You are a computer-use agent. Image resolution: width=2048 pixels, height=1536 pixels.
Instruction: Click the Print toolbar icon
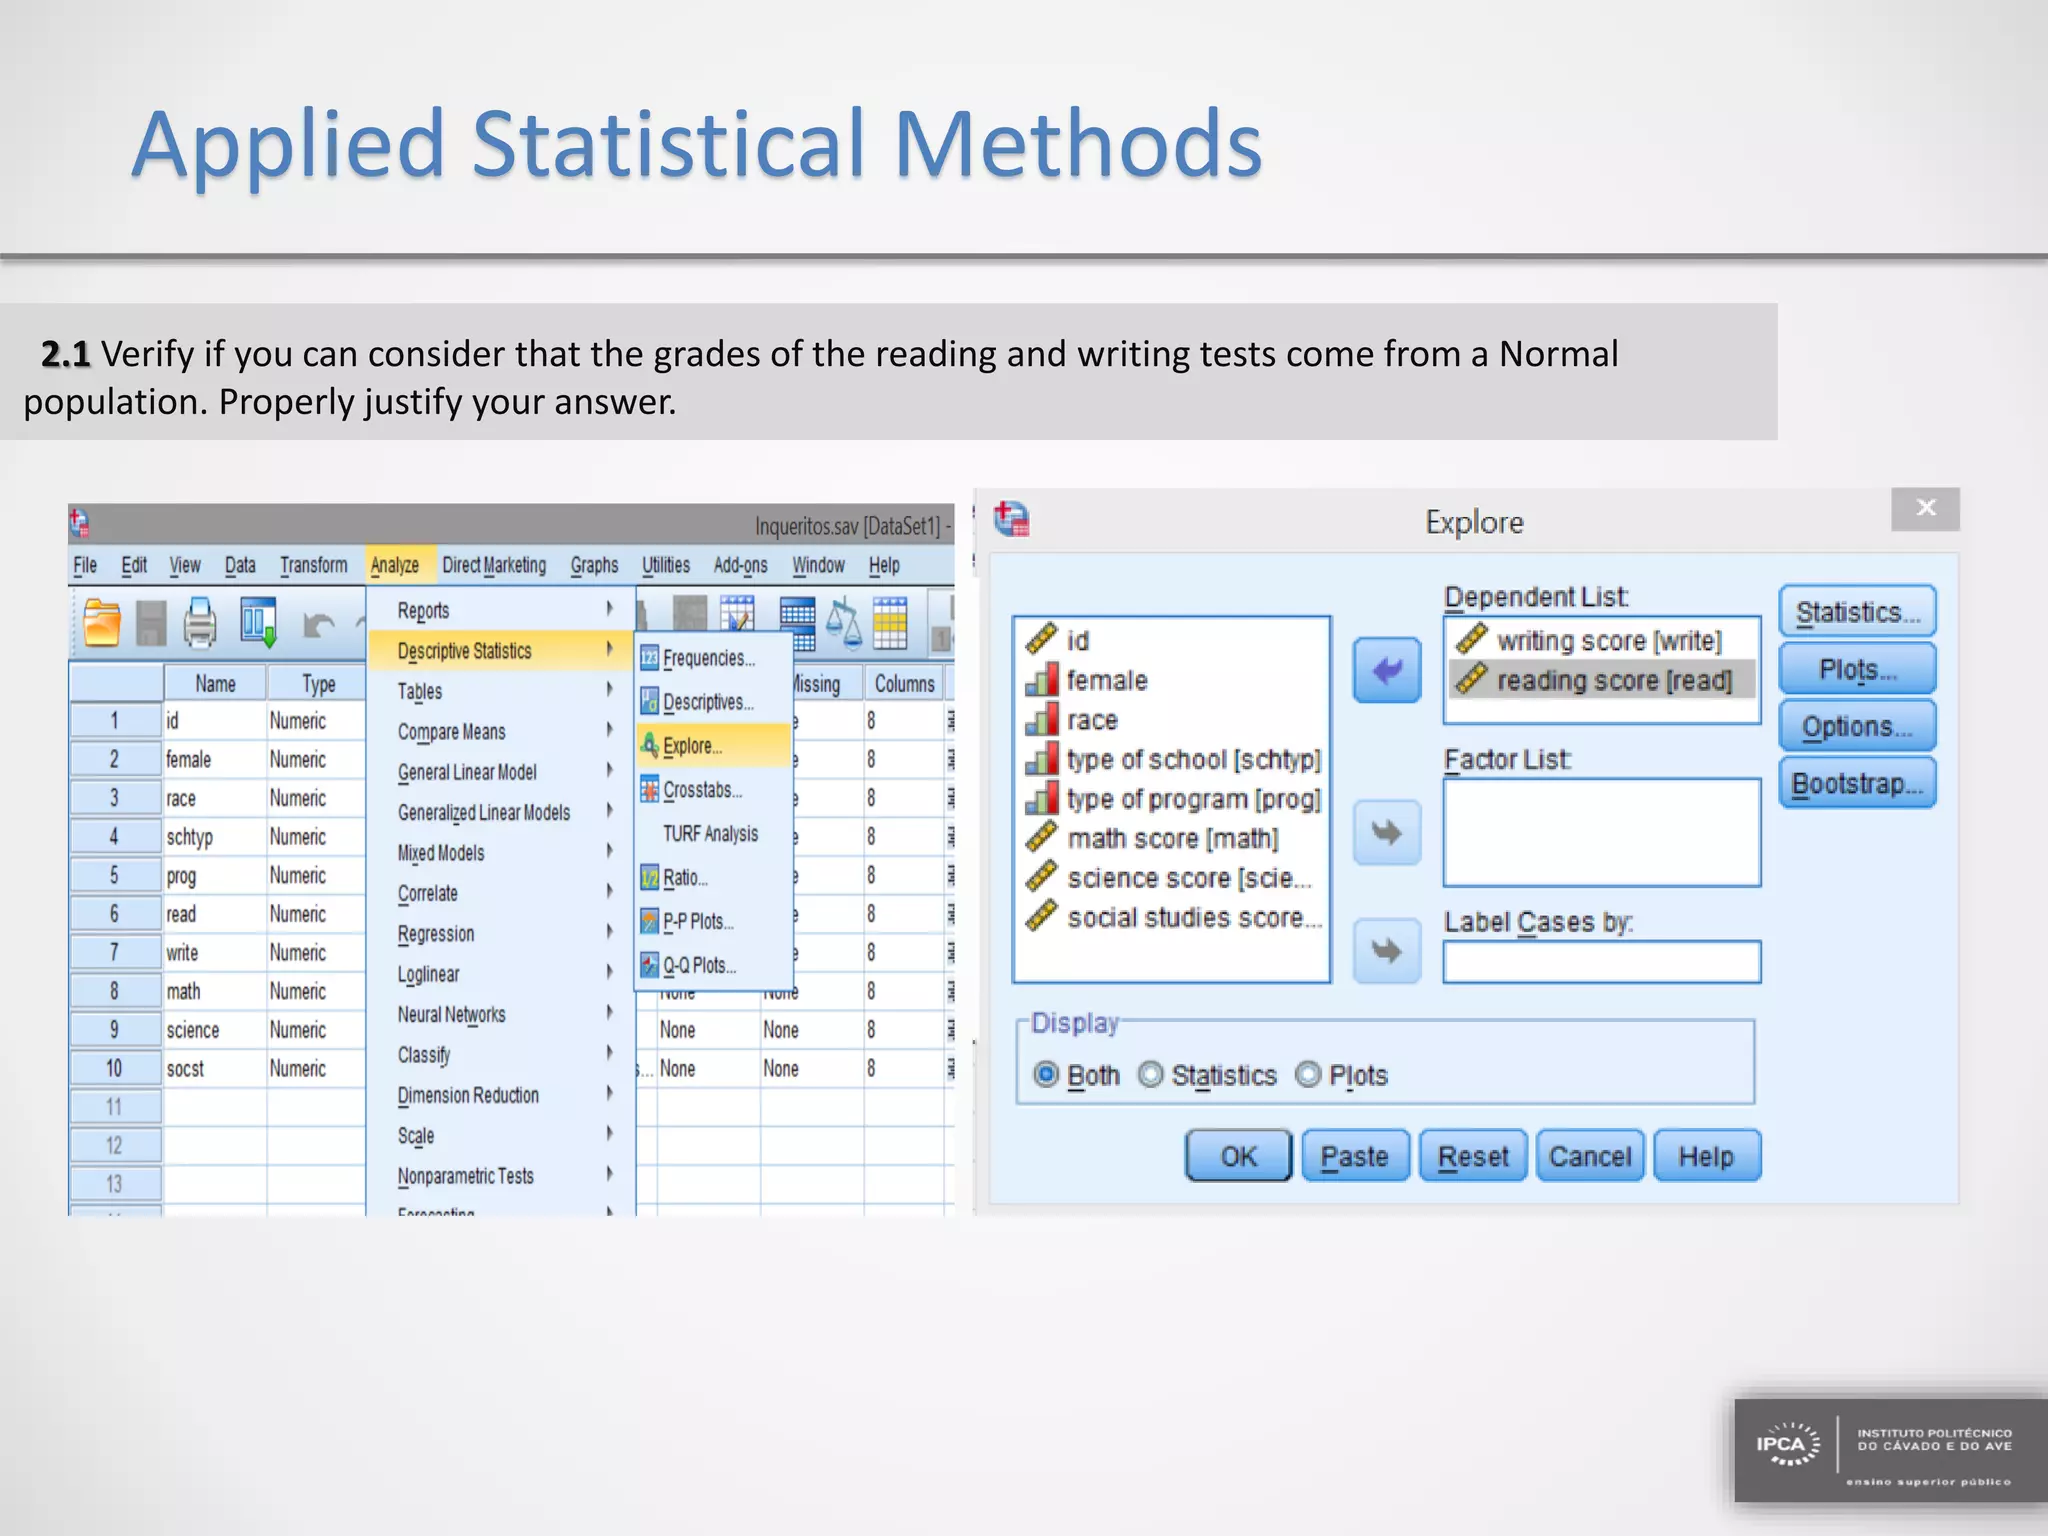point(200,623)
